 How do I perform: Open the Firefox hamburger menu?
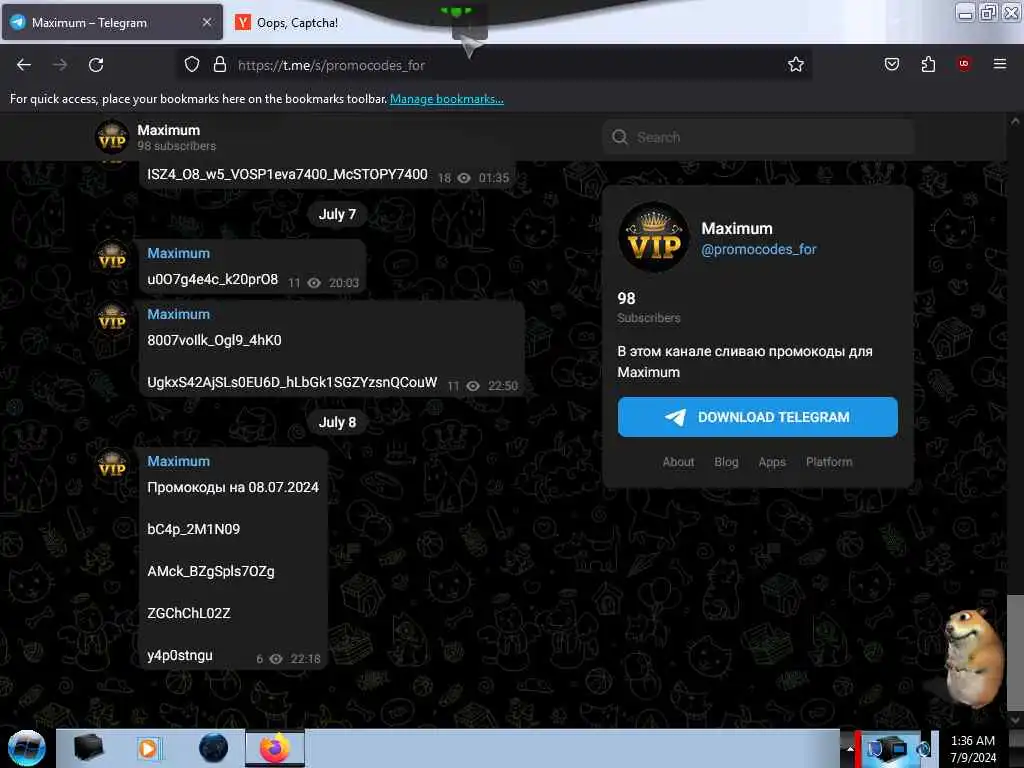pos(999,64)
